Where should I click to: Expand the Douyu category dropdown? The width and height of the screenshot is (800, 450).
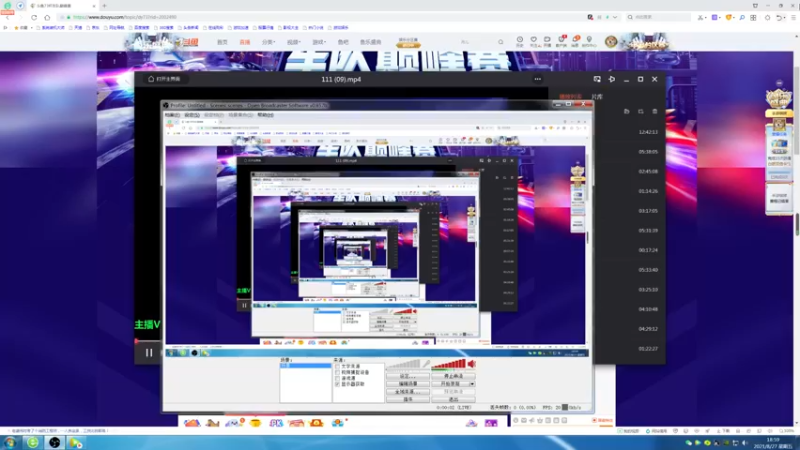coord(268,42)
